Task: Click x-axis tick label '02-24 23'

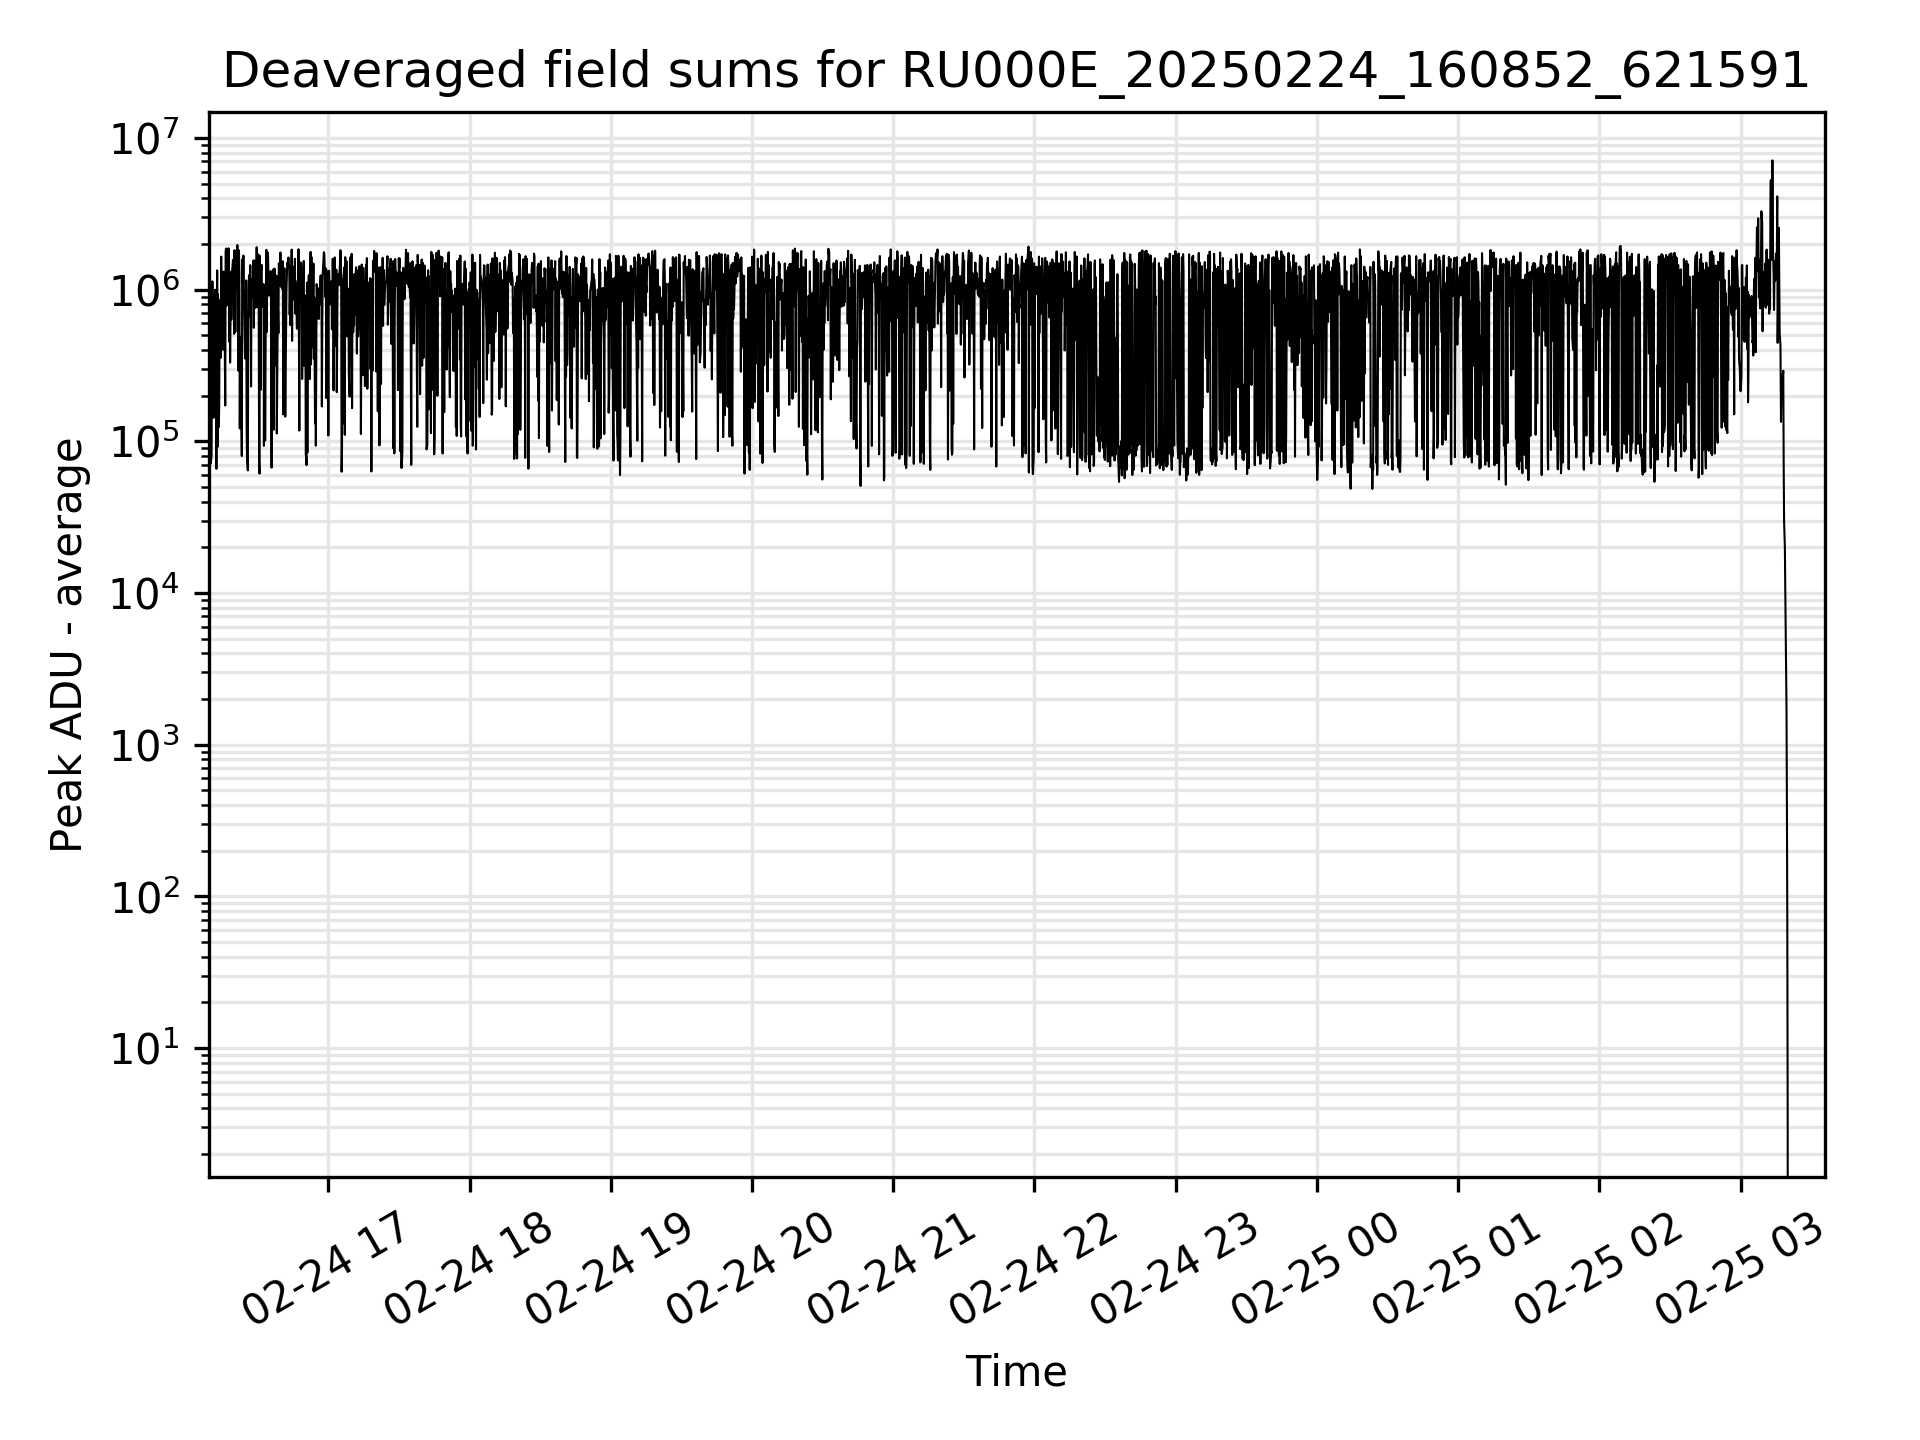Action: [1174, 1269]
